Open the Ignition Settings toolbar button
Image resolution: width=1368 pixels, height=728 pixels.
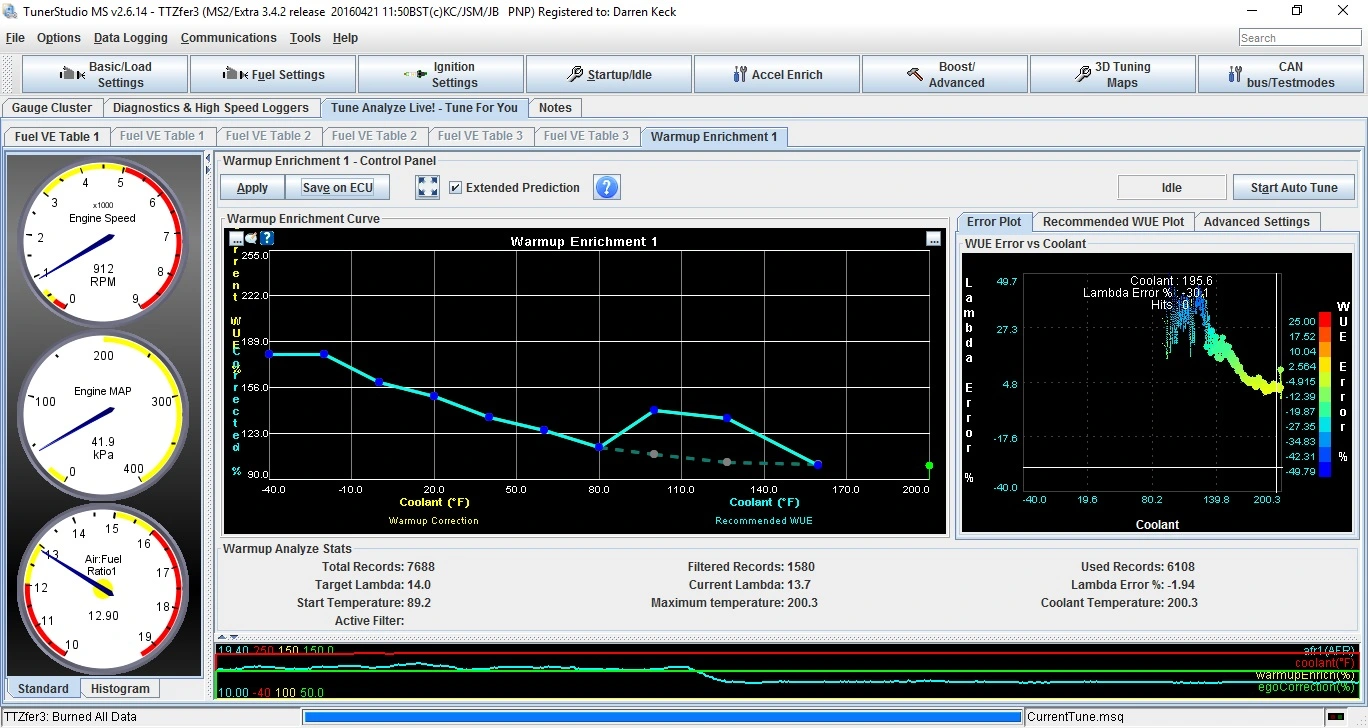point(441,75)
